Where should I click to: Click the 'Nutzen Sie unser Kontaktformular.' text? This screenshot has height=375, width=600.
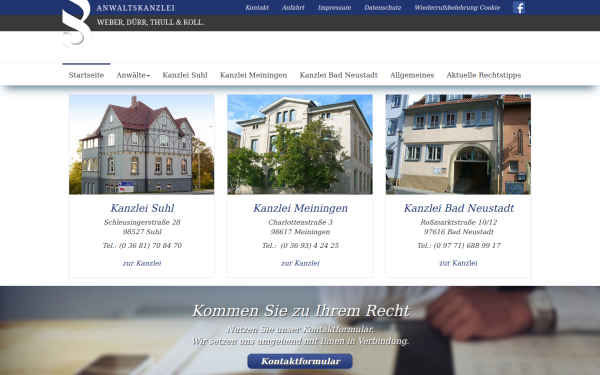click(300, 329)
